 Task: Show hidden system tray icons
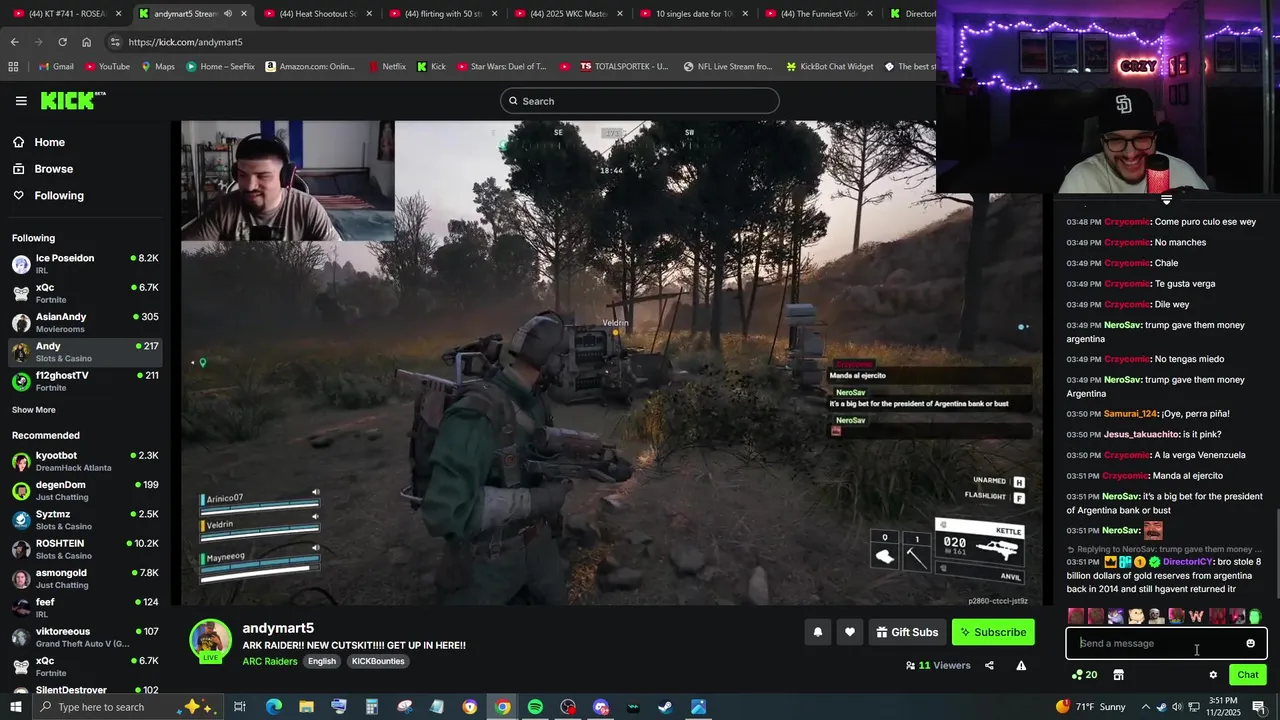point(1146,707)
